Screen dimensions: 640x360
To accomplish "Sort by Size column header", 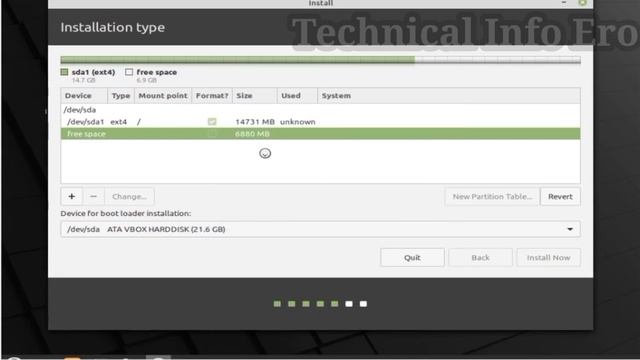I will pos(255,96).
